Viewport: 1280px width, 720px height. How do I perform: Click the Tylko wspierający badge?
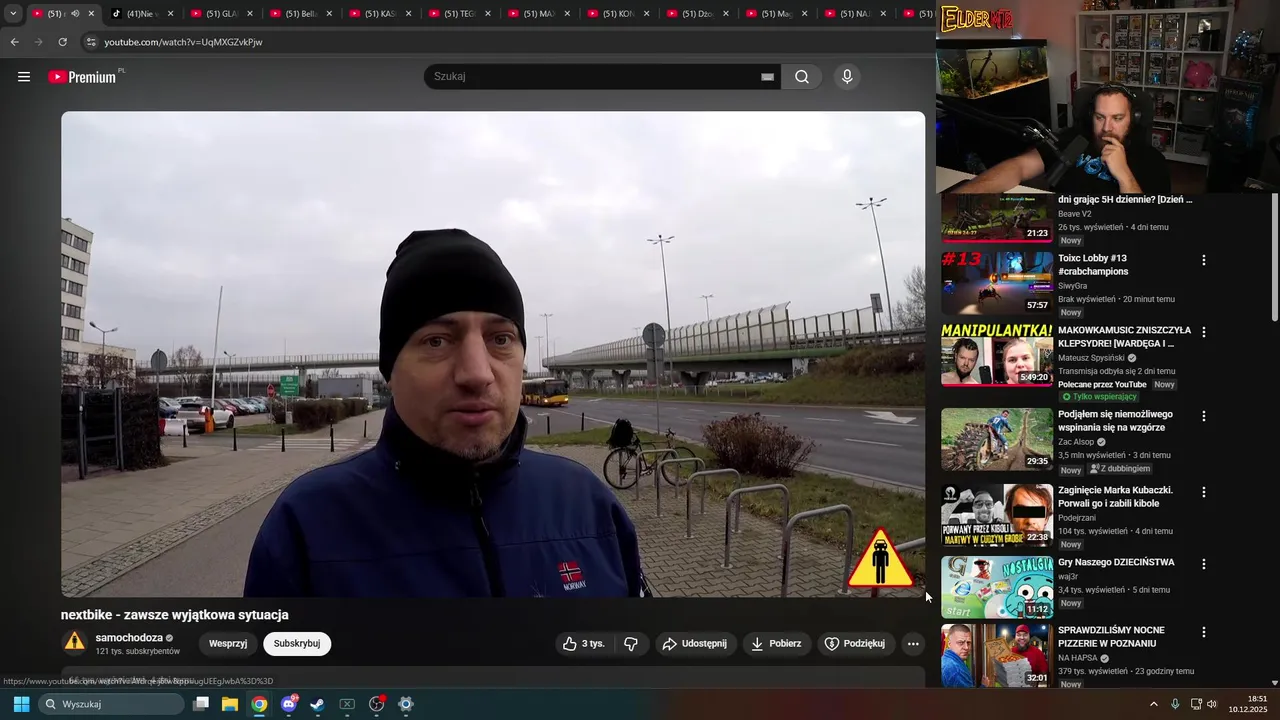click(x=1099, y=397)
